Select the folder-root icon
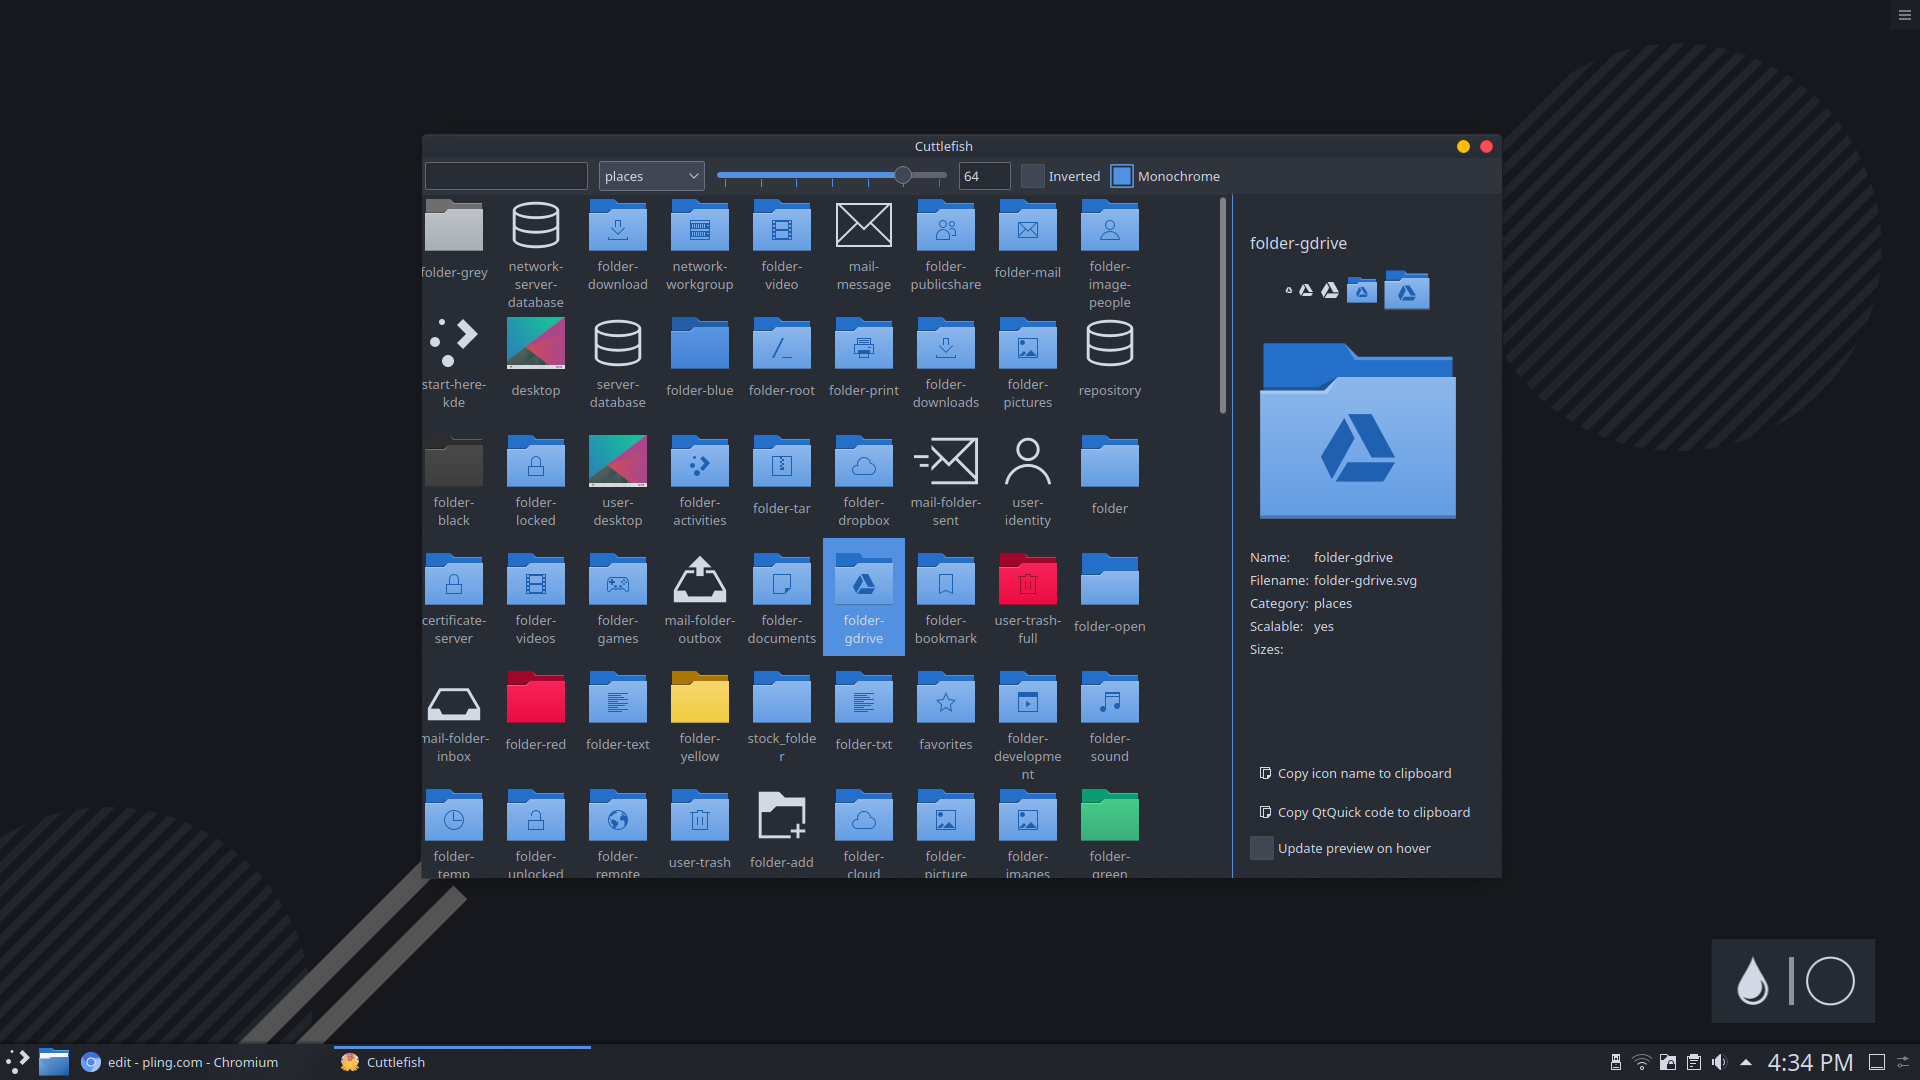 [x=782, y=343]
